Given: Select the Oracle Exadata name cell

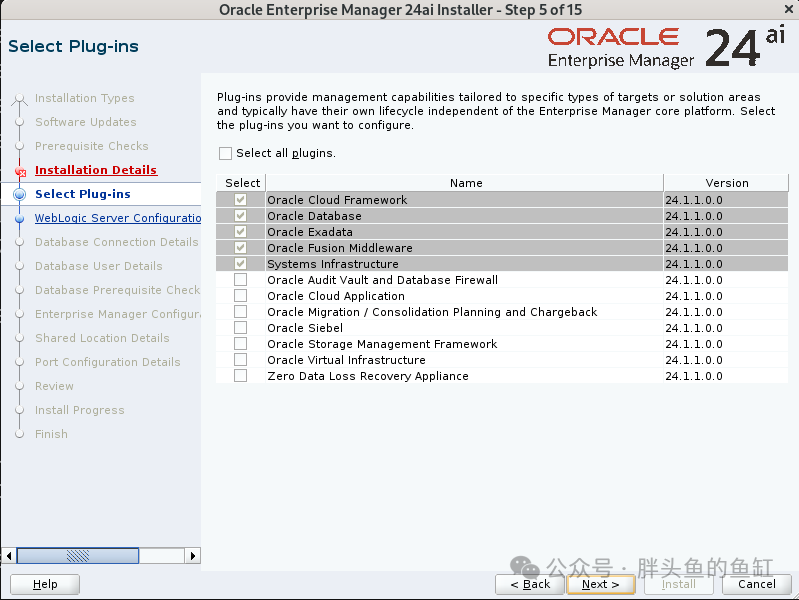Looking at the screenshot, I should (465, 232).
